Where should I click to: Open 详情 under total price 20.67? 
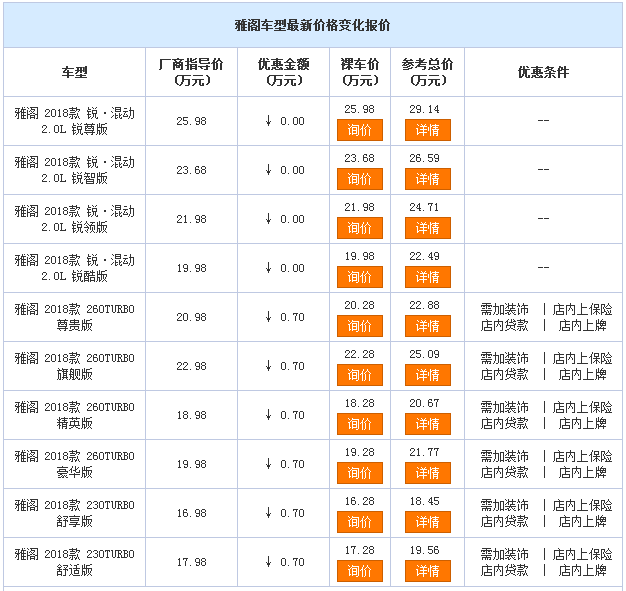[x=428, y=424]
